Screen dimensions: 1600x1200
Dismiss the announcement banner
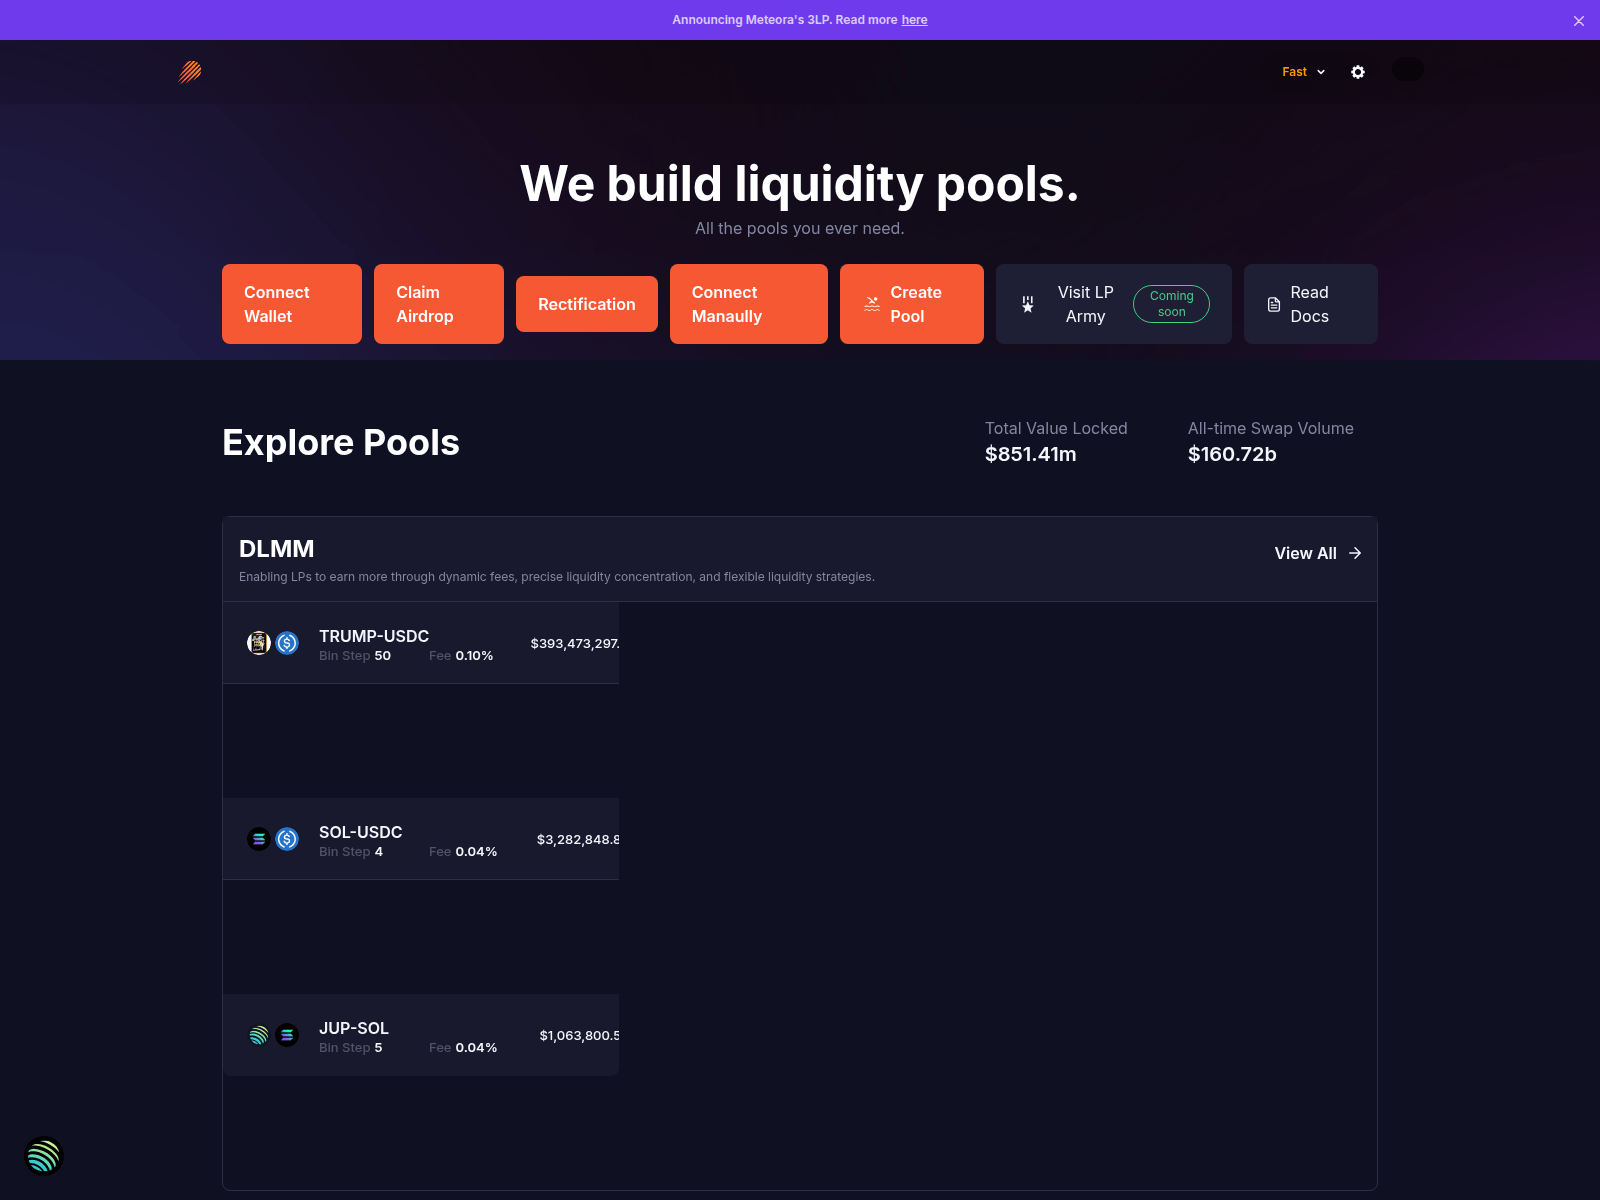point(1579,21)
